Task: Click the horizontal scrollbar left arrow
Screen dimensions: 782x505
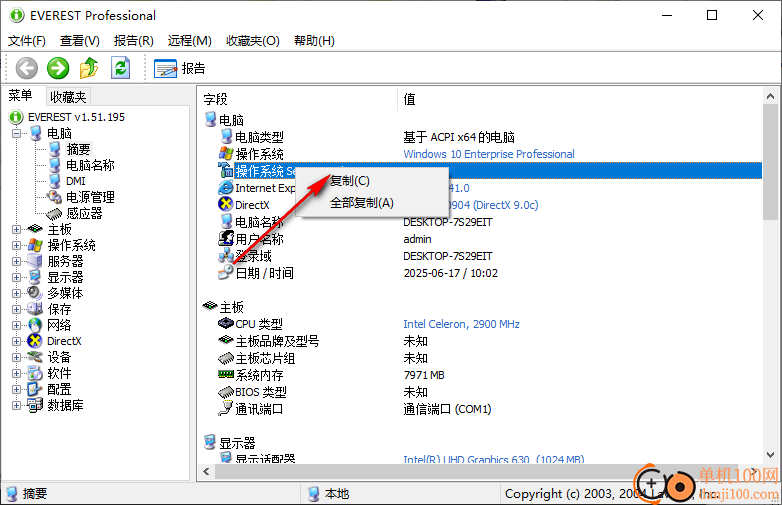Action: pos(207,471)
